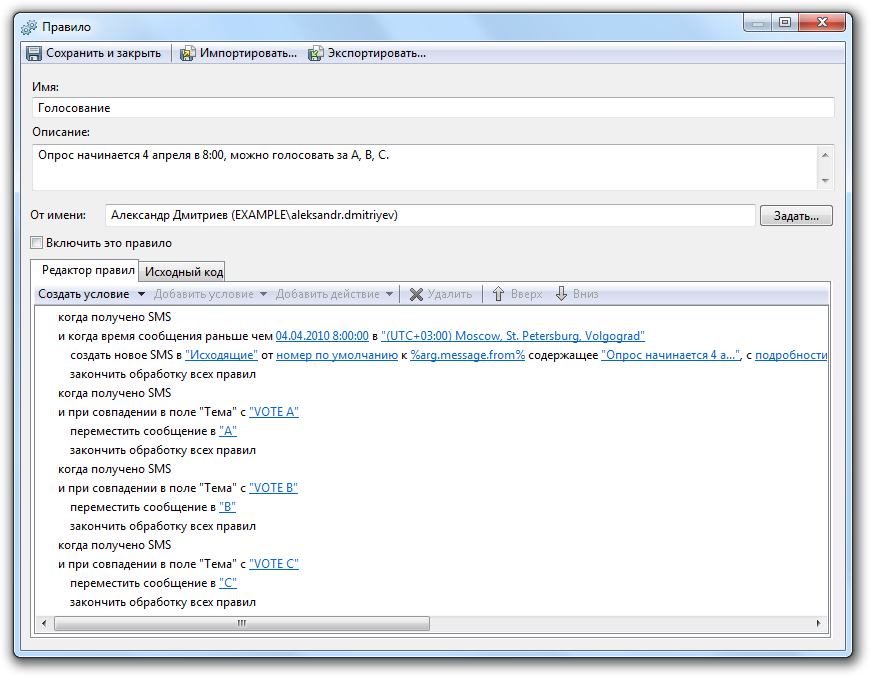Click the horizontal scrollbar in rule editor
The image size is (871, 677).
[x=241, y=623]
